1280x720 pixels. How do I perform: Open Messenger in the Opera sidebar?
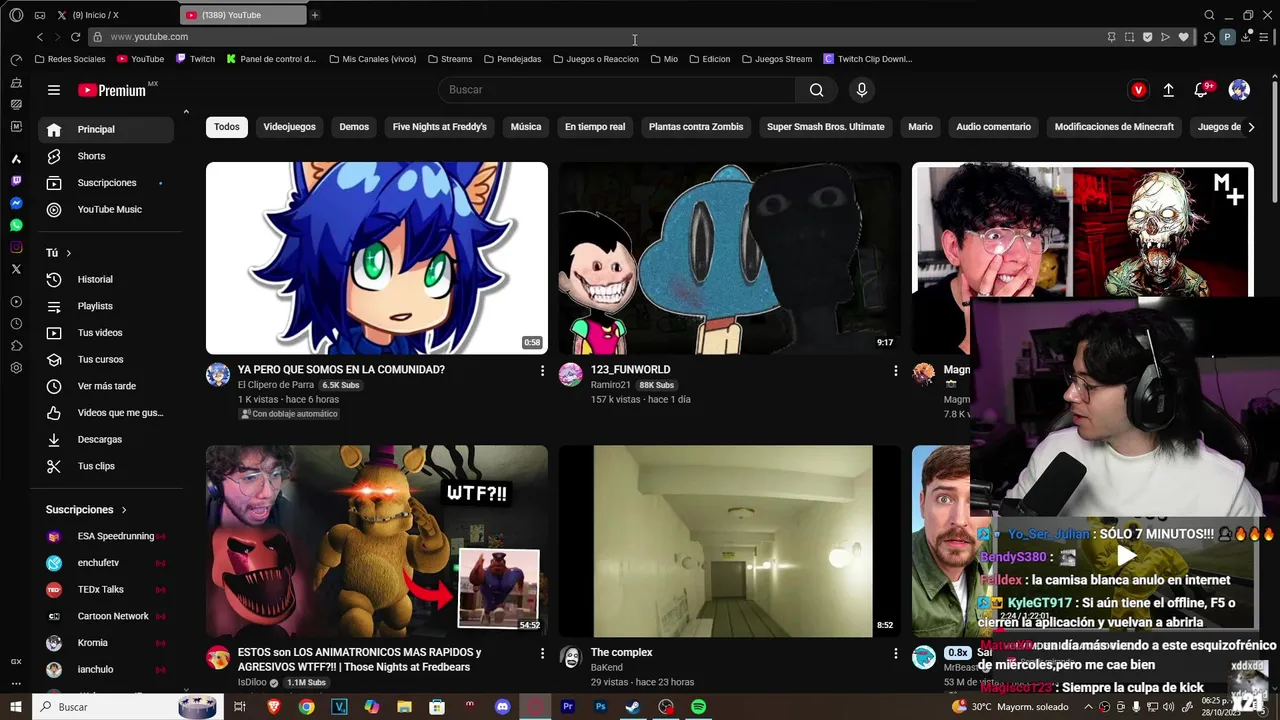16,203
